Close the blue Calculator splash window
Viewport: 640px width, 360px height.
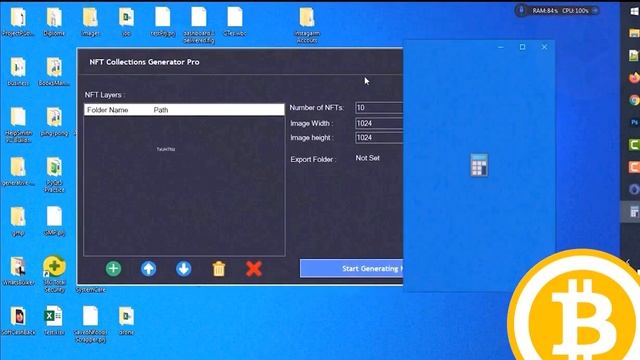click(x=544, y=47)
